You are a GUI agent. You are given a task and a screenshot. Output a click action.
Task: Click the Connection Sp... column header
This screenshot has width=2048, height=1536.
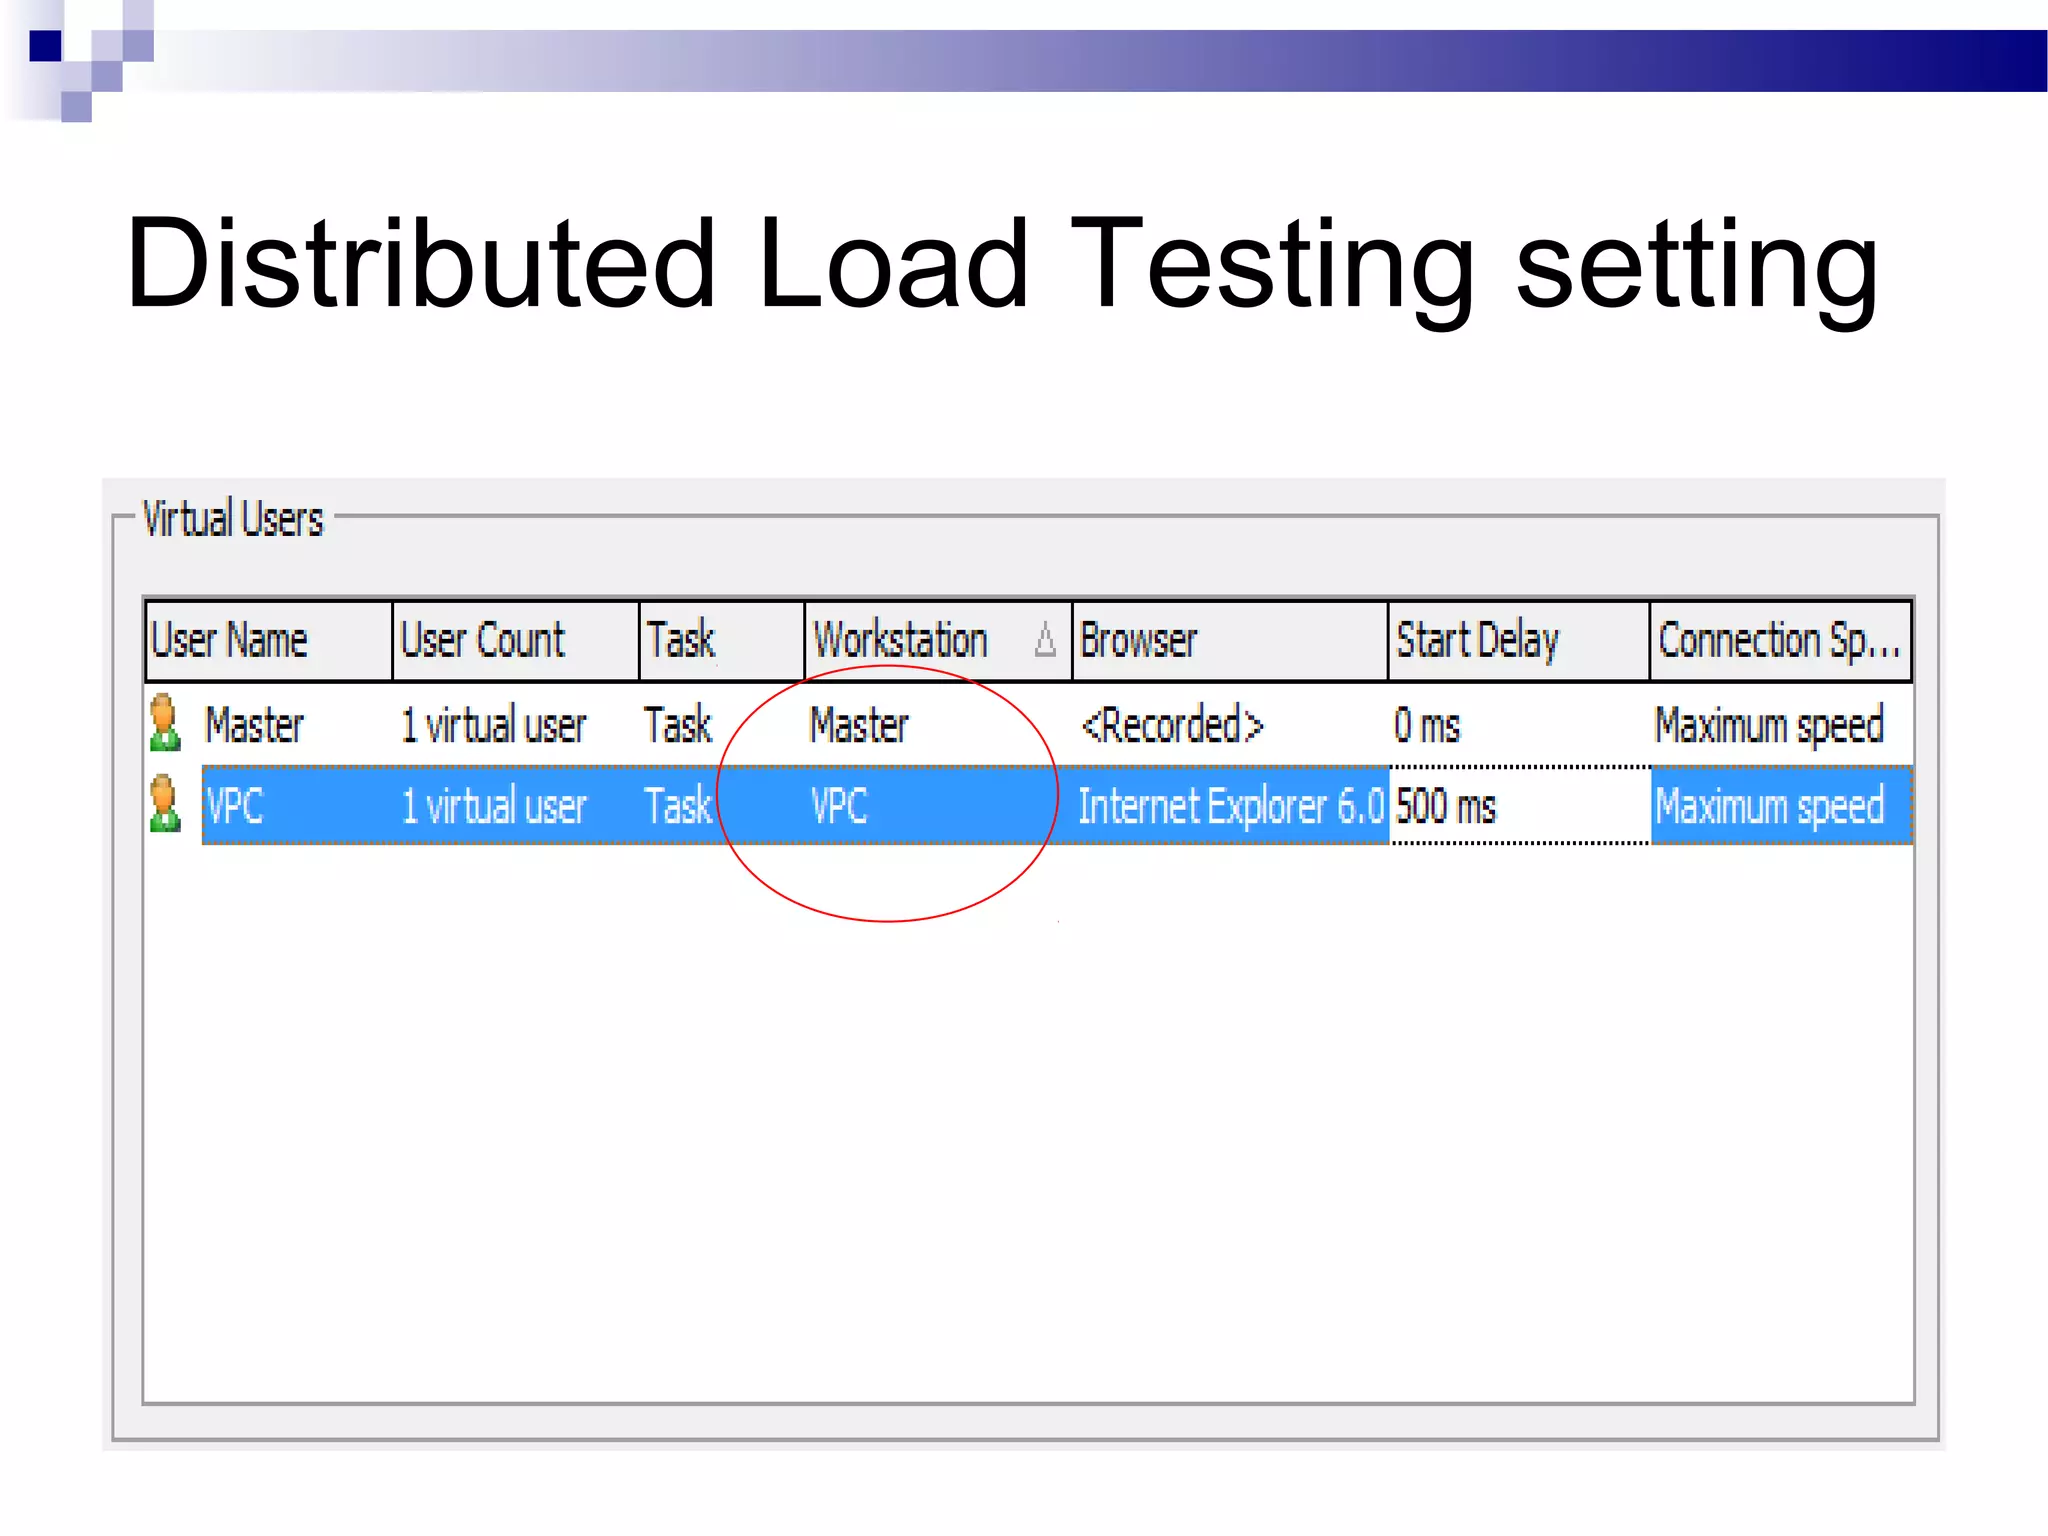tap(1781, 641)
